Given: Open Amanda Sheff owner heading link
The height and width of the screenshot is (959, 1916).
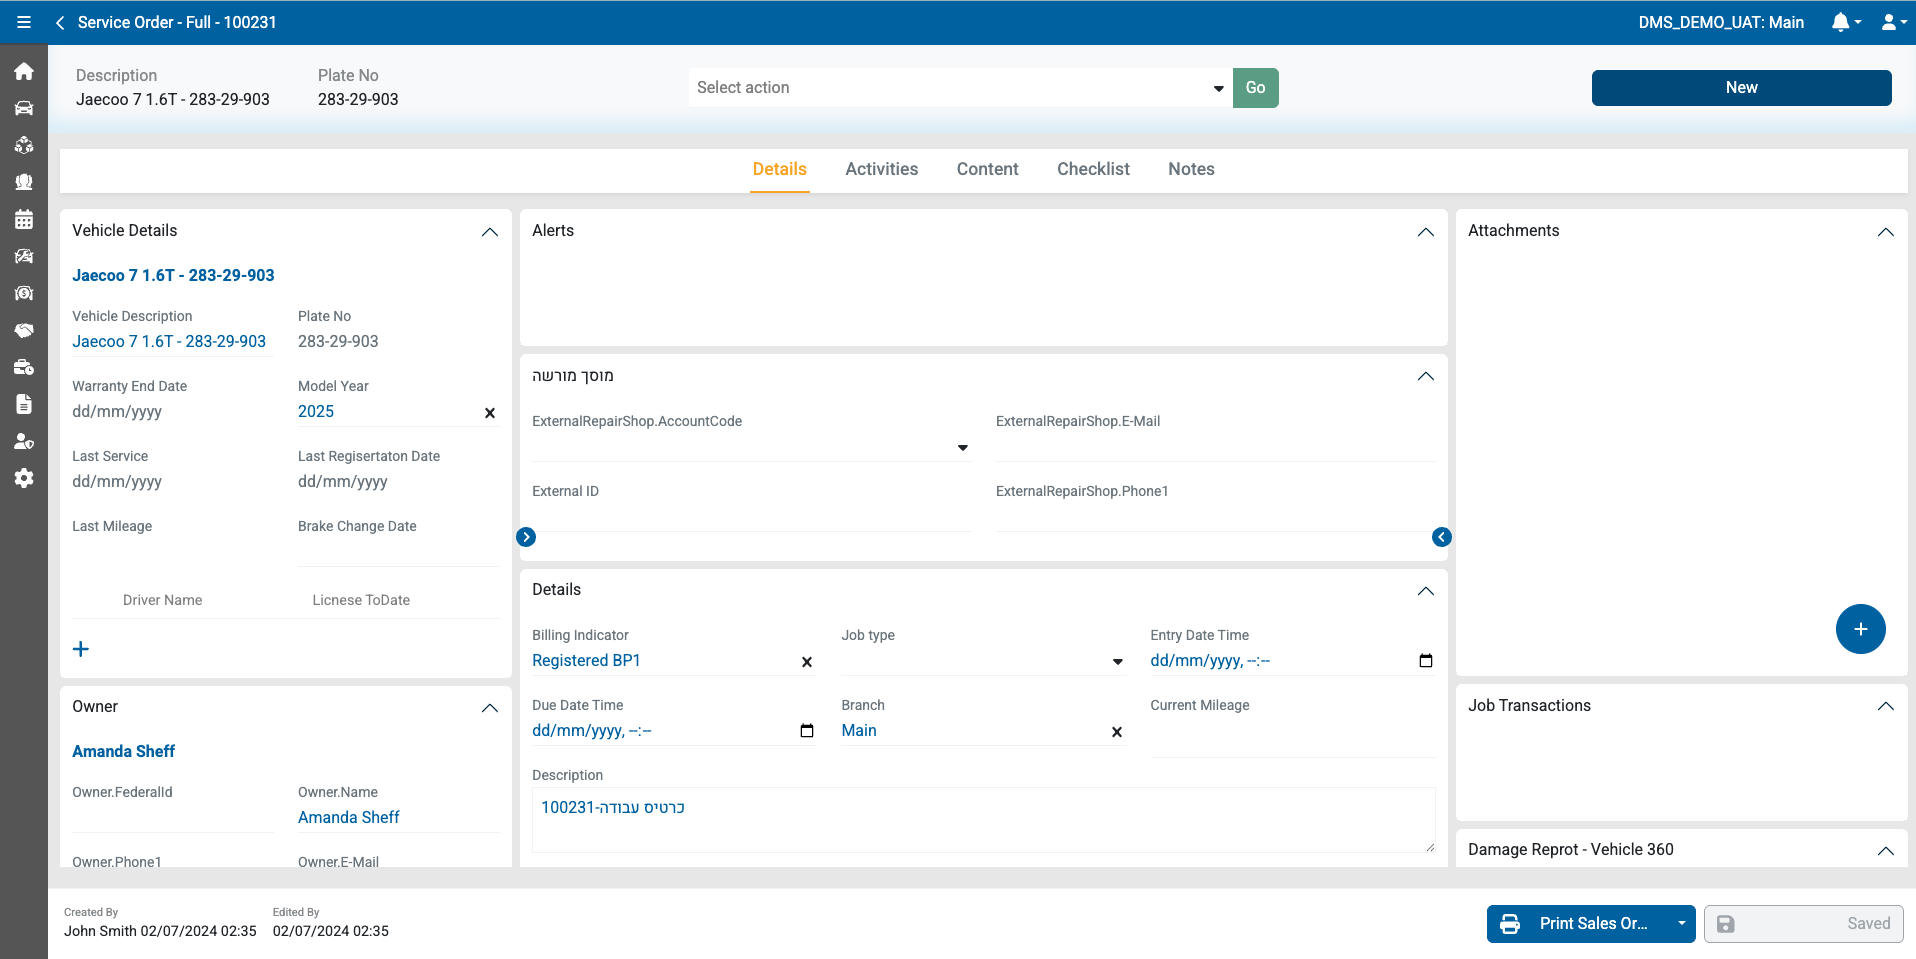Looking at the screenshot, I should (124, 751).
